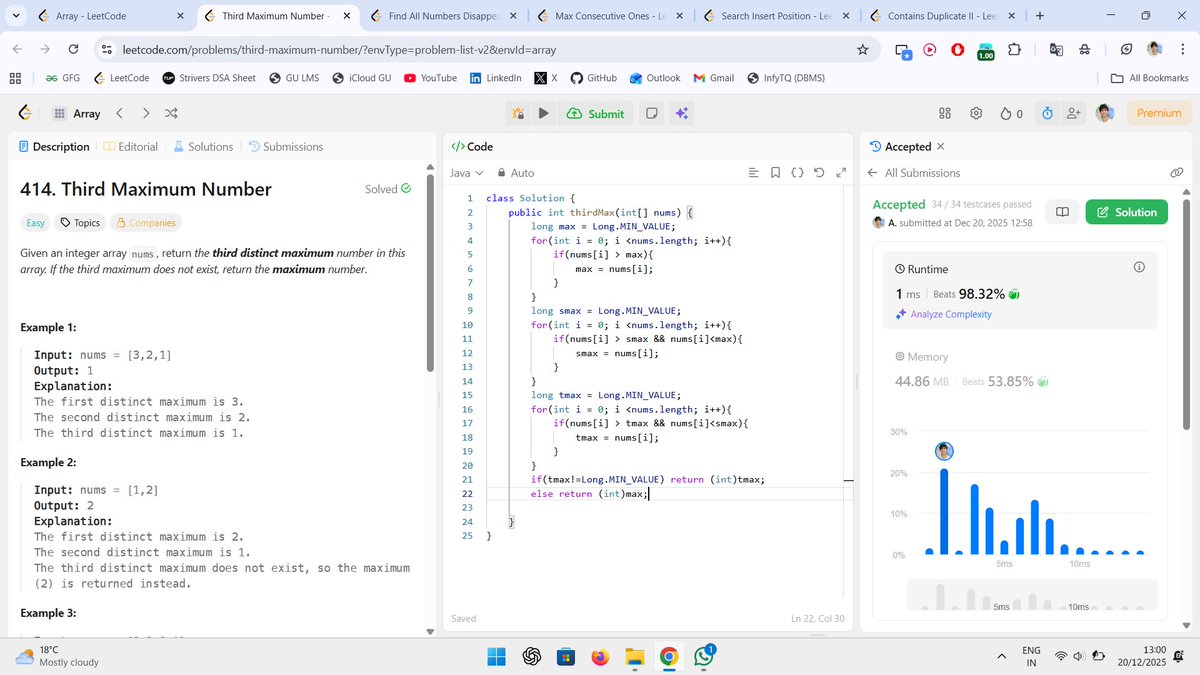Open the notes sticky icon
This screenshot has height=675, width=1200.
(651, 113)
